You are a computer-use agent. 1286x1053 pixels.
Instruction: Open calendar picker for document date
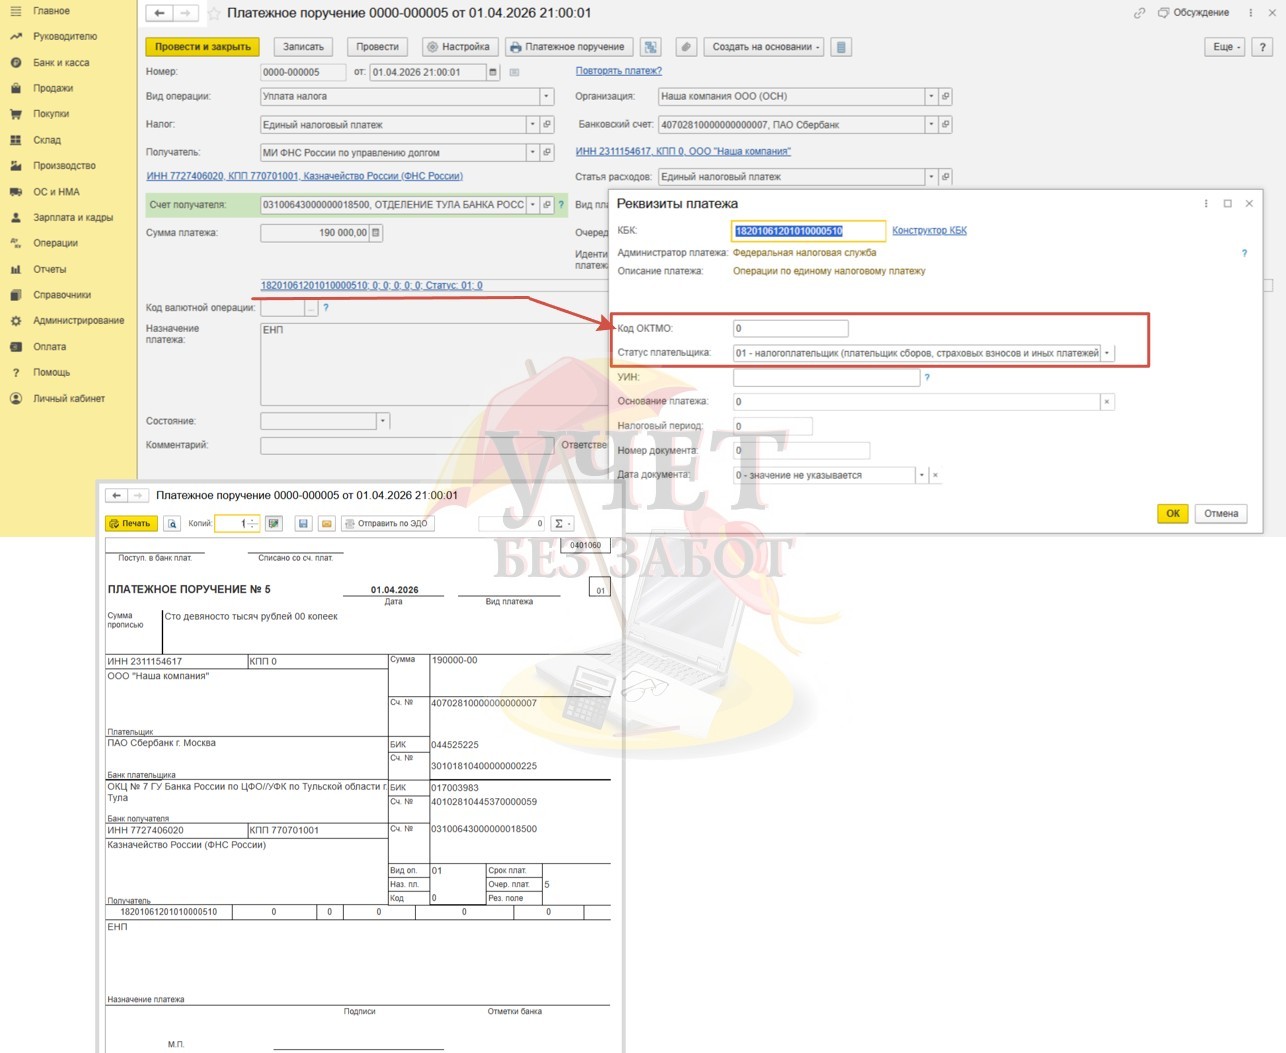click(493, 72)
